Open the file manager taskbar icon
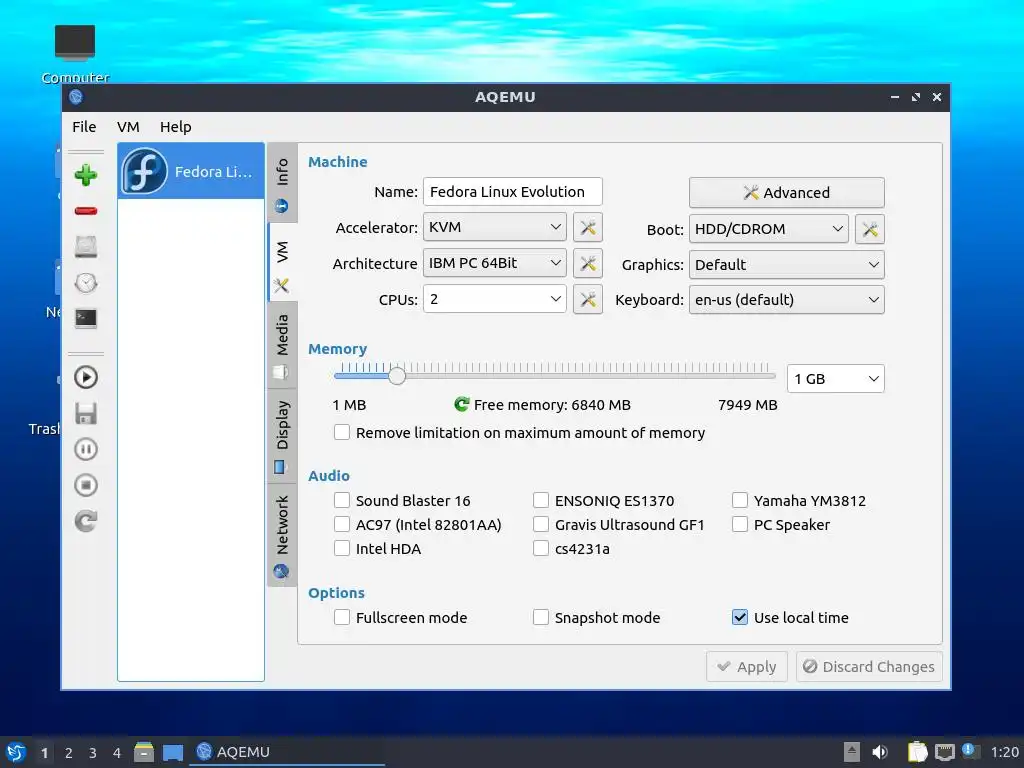The height and width of the screenshot is (768, 1024). 144,752
